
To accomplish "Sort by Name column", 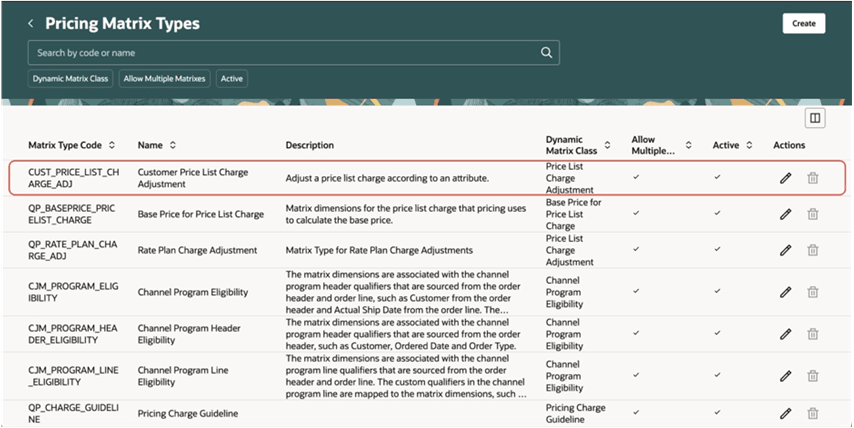I will tap(173, 145).
